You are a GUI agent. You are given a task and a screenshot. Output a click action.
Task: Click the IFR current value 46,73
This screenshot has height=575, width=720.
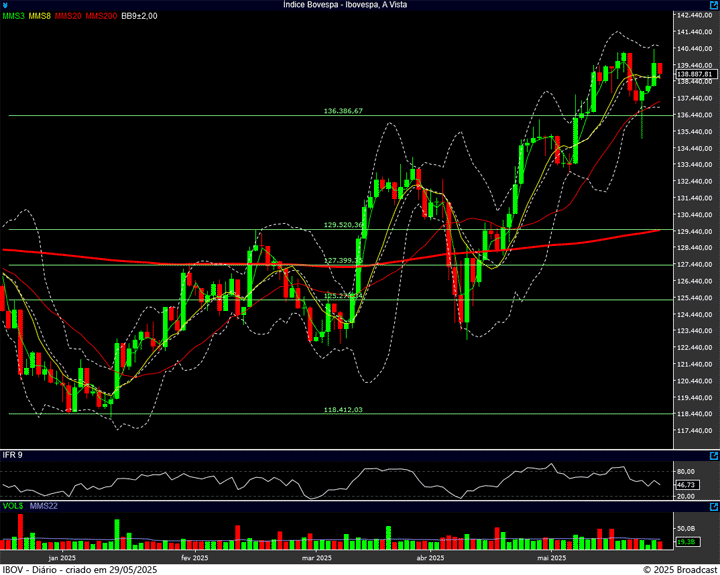(x=688, y=485)
